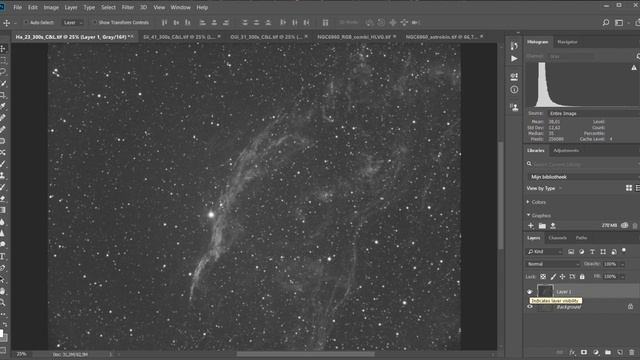The width and height of the screenshot is (640, 360).
Task: Open the Filter menu
Action: point(128,7)
